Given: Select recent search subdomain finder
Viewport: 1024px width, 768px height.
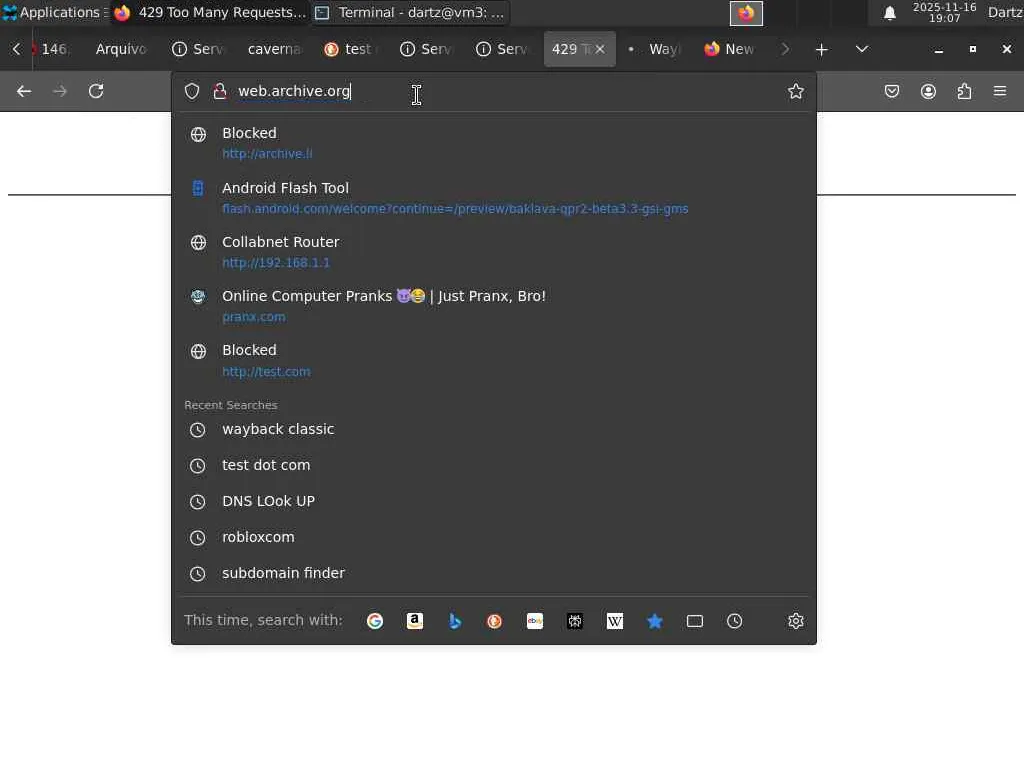Looking at the screenshot, I should (494, 573).
